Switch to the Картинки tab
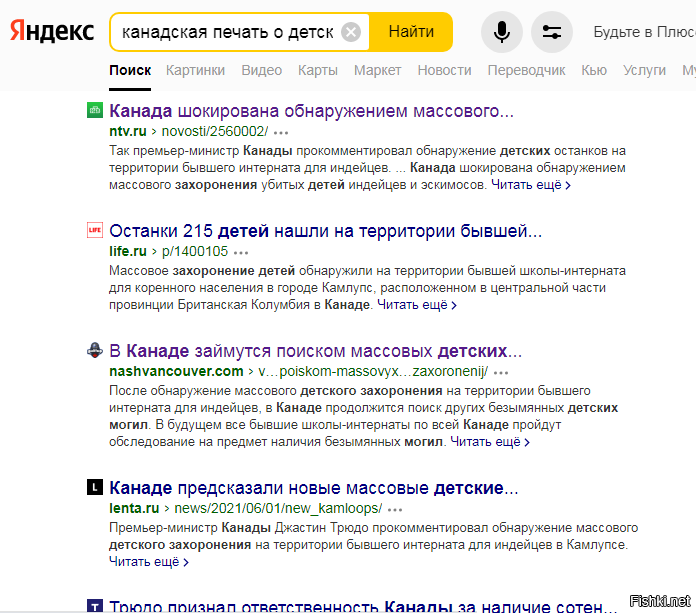 (195, 70)
